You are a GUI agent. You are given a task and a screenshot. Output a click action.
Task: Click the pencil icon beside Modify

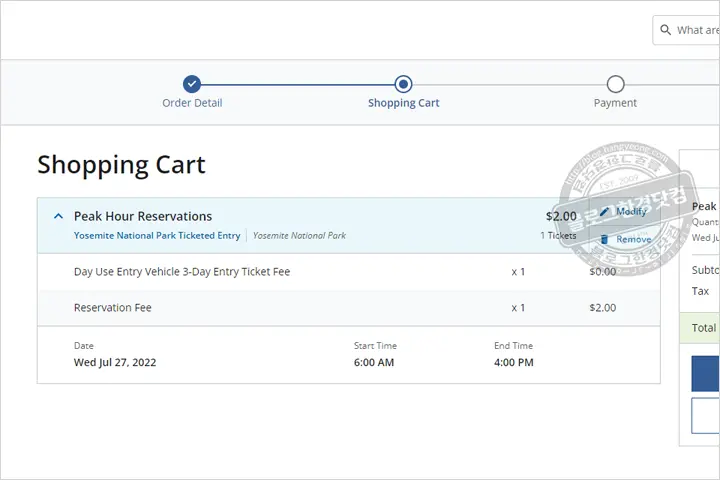[604, 212]
